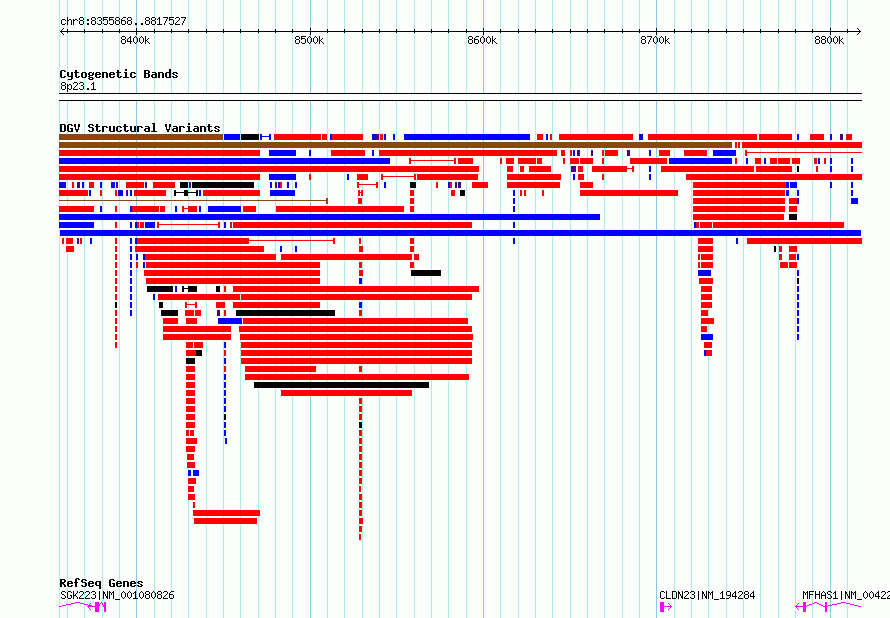This screenshot has width=890, height=618.
Task: Select the long brown variant bar in the second row
Action: 396,145
